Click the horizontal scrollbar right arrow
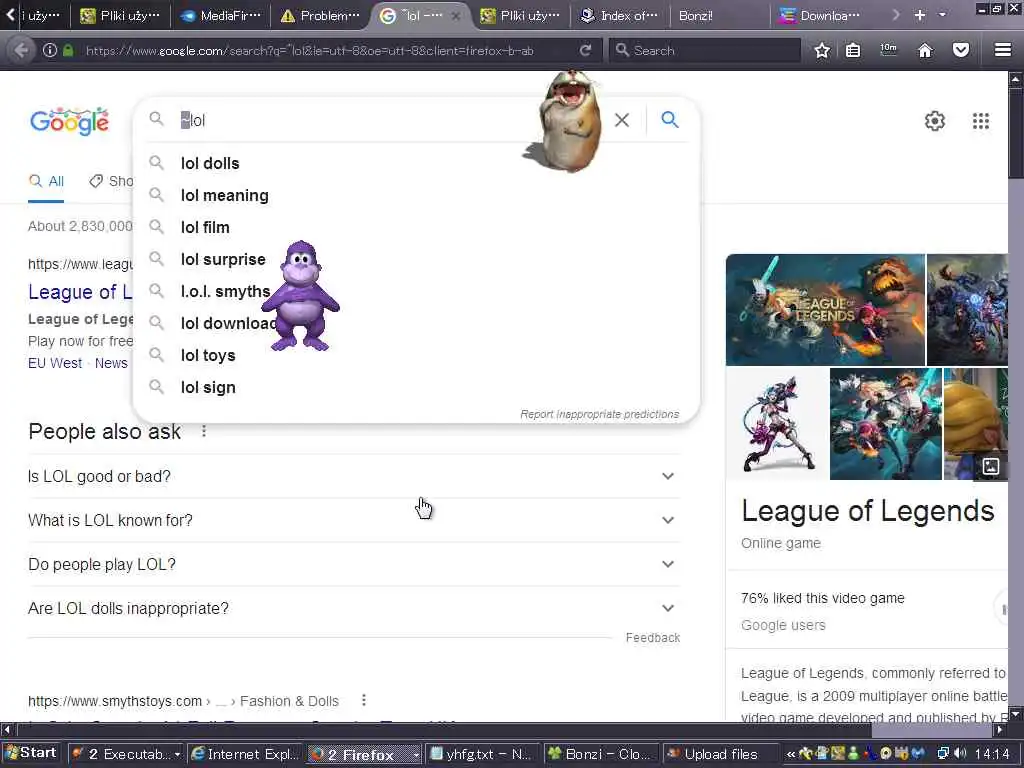Image resolution: width=1024 pixels, height=768 pixels. pyautogui.click(x=1000, y=729)
